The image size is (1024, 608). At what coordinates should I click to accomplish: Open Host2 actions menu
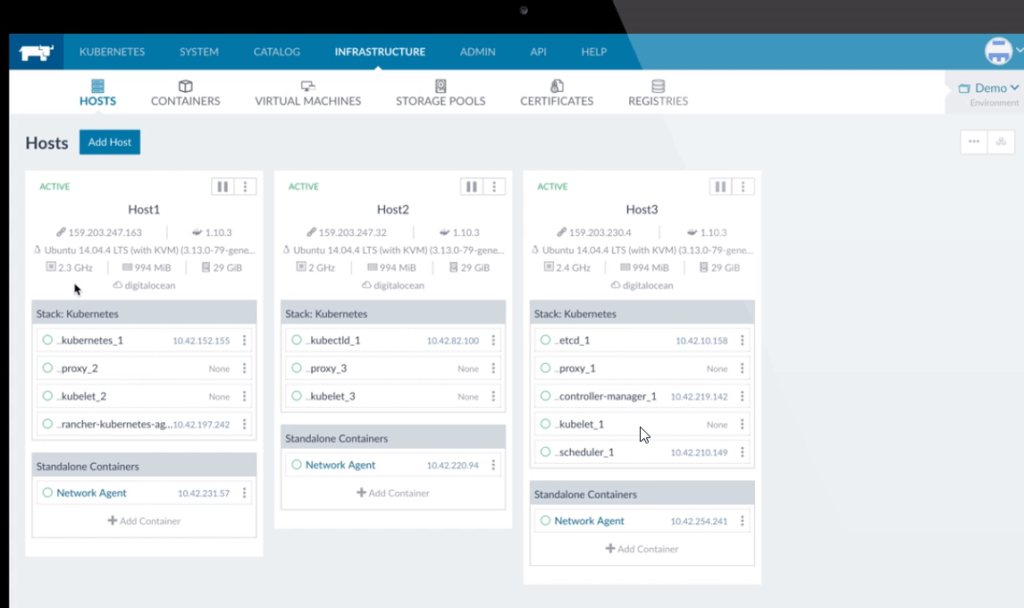coord(494,187)
